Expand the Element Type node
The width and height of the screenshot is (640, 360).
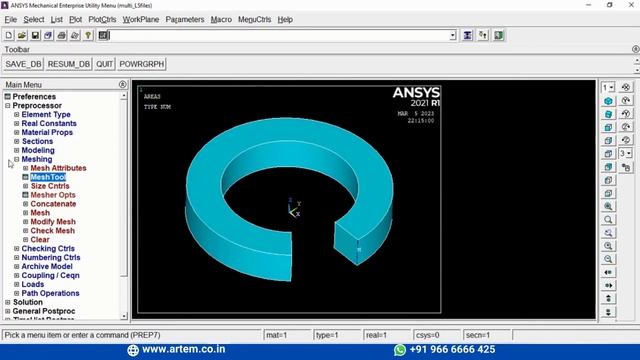(x=17, y=115)
